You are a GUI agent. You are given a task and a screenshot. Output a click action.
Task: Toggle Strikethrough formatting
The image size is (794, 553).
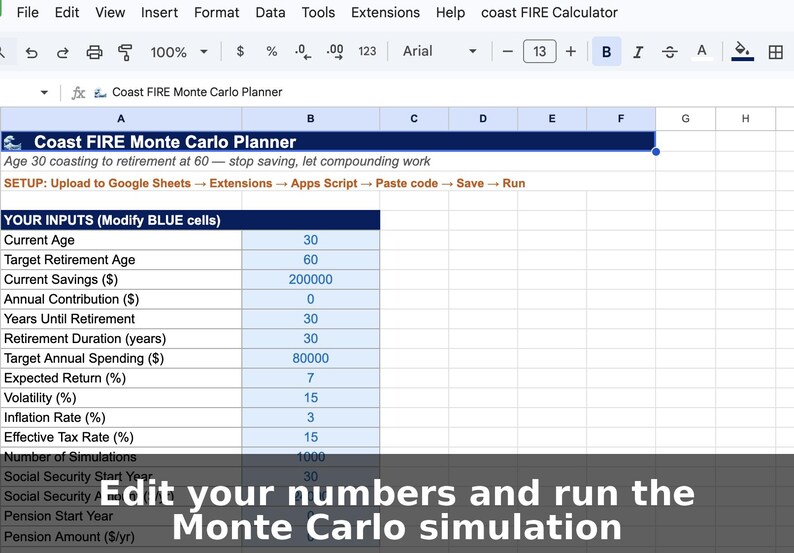tap(669, 52)
